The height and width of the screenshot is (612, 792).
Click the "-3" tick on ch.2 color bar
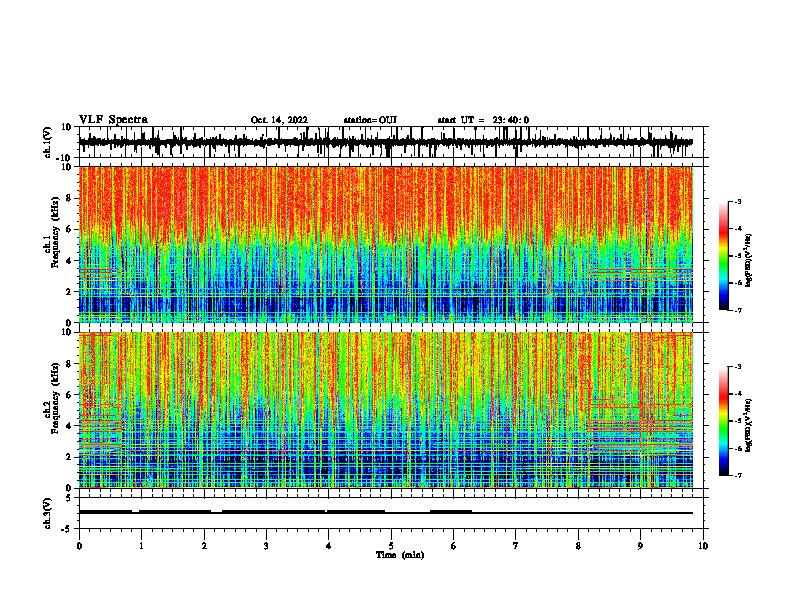coord(737,367)
